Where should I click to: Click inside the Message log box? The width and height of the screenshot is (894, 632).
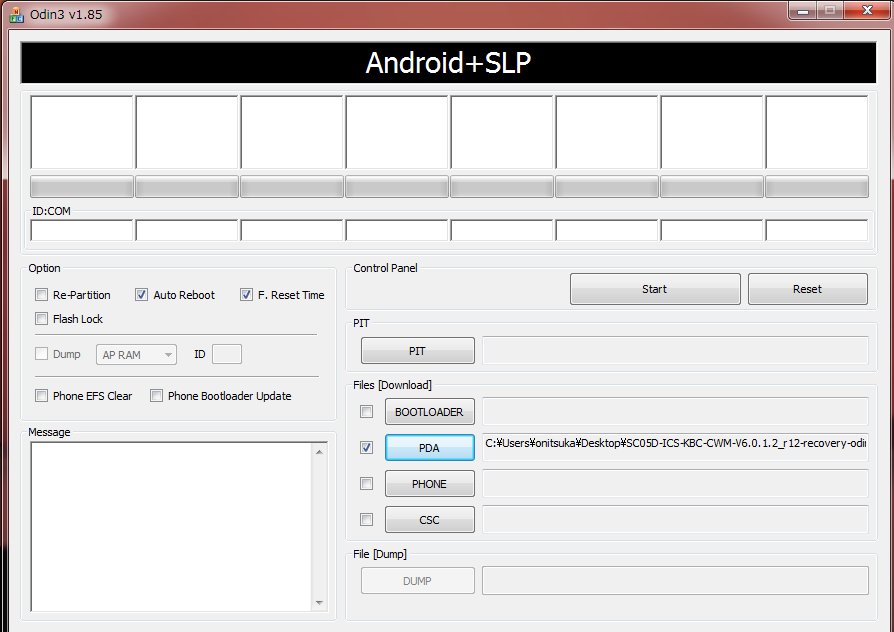171,526
